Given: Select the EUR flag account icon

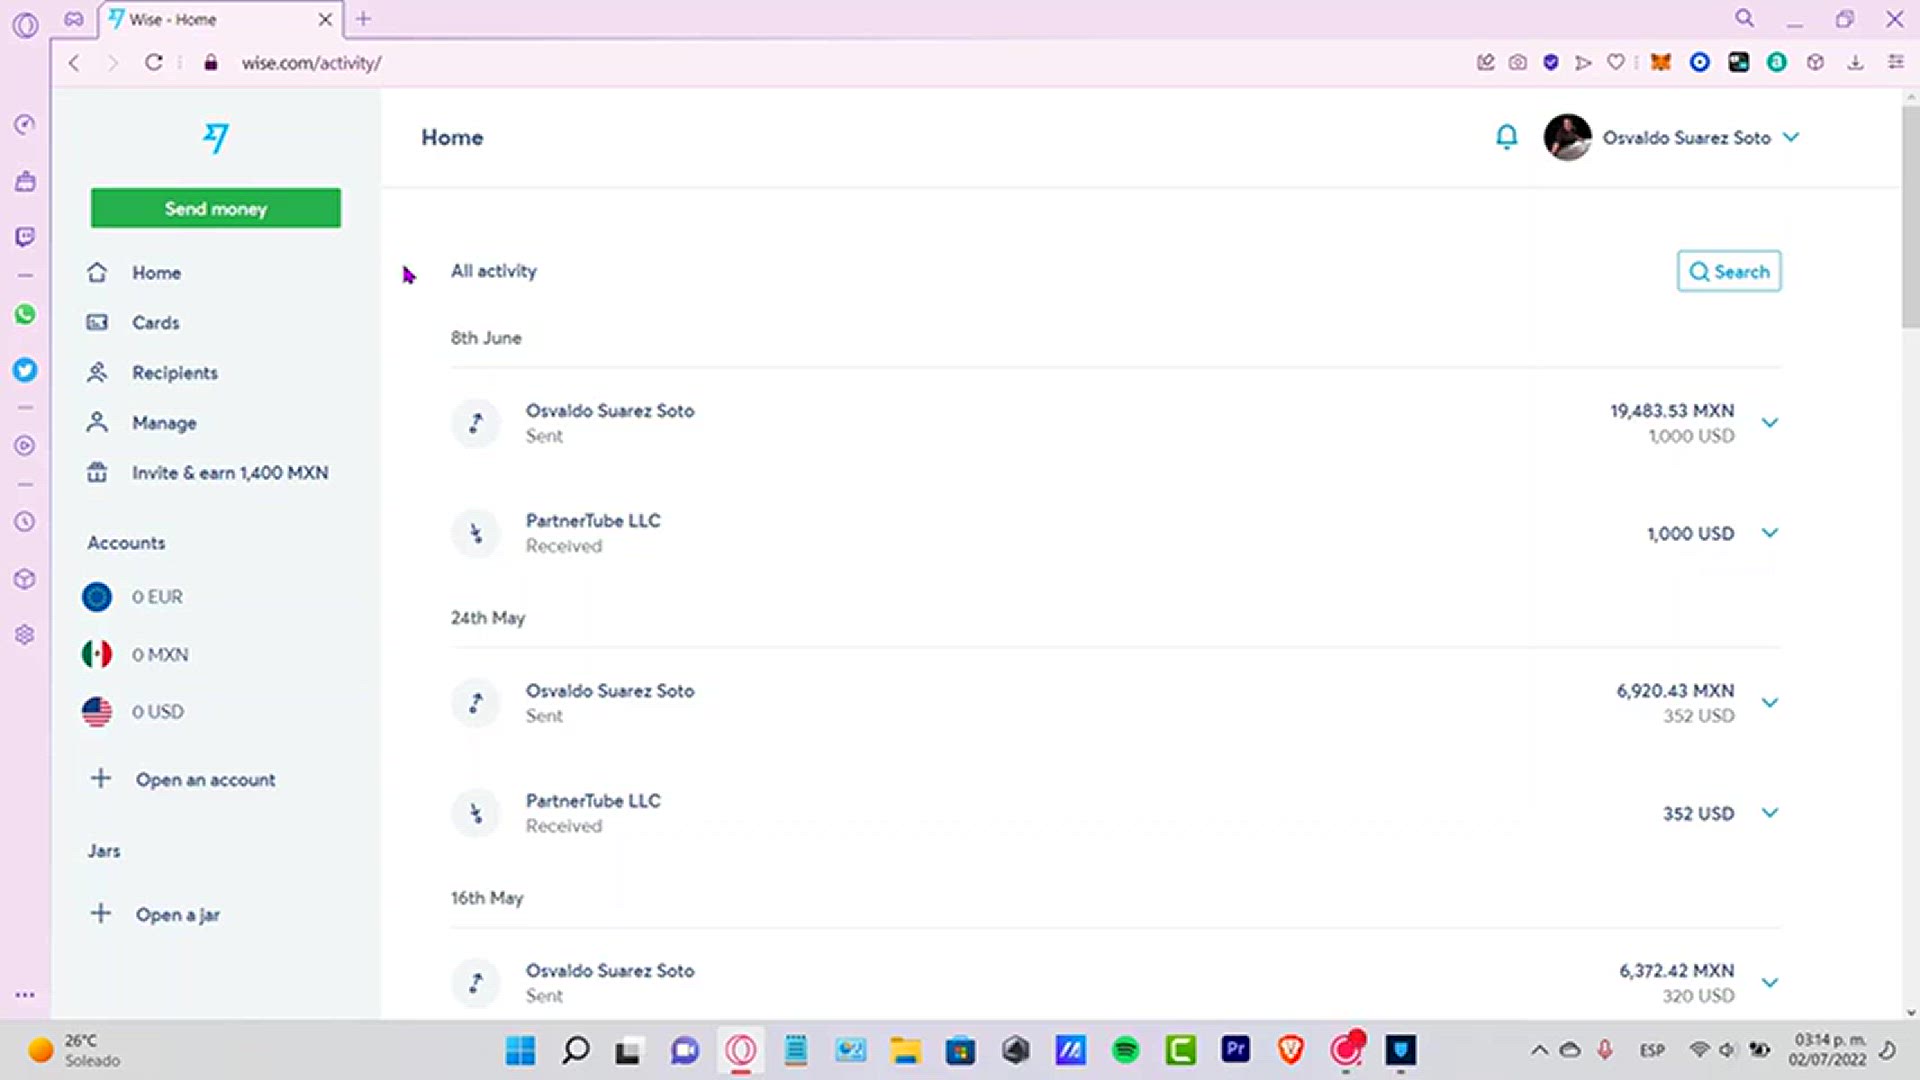Looking at the screenshot, I should point(97,597).
